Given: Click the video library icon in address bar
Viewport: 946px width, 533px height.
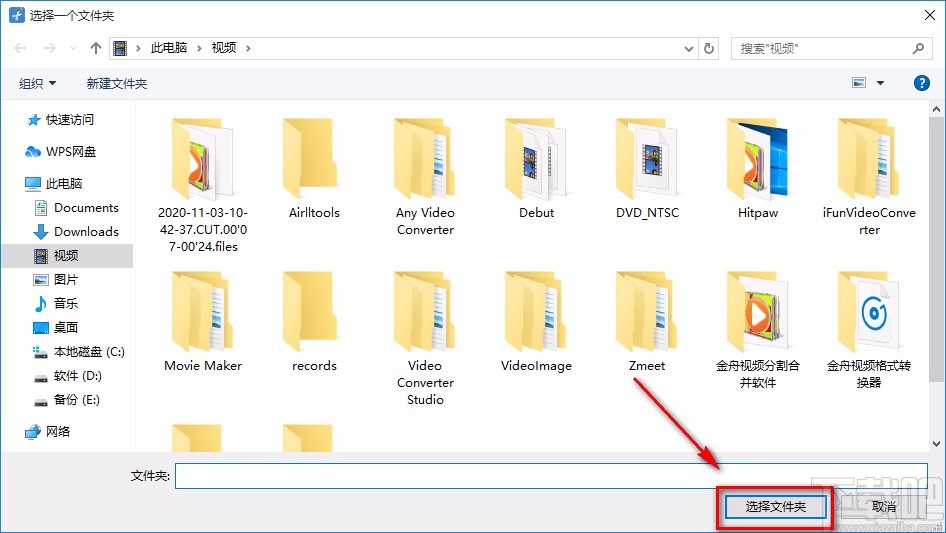Looking at the screenshot, I should click(121, 48).
